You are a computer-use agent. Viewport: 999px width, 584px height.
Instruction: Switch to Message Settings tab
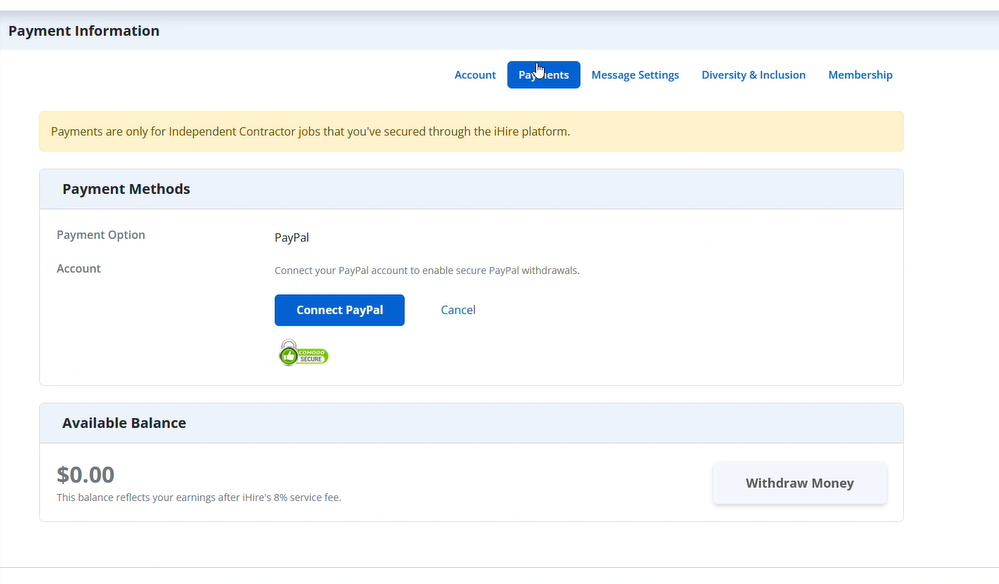click(x=635, y=75)
